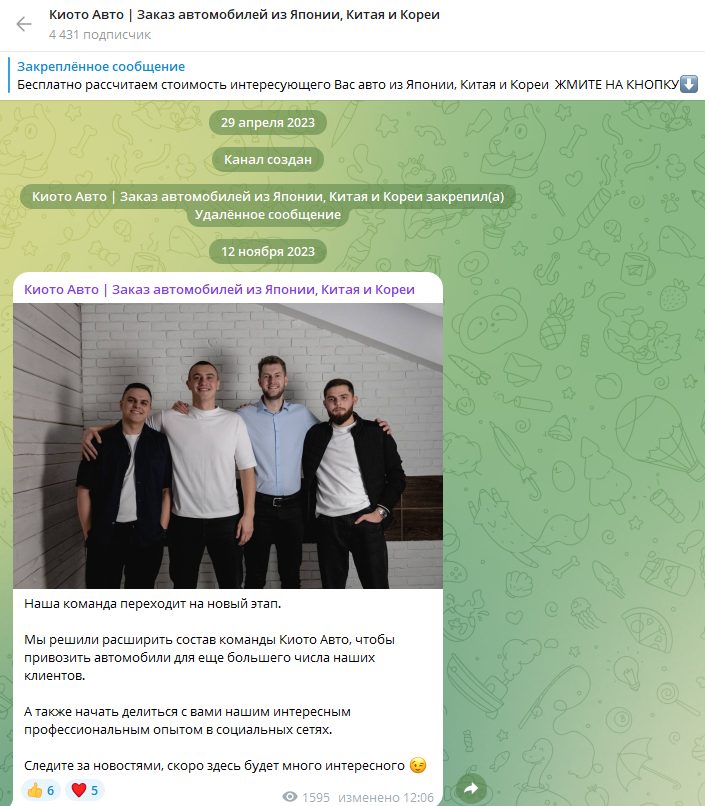React with the red heart emoji
The image size is (705, 806).
click(84, 790)
